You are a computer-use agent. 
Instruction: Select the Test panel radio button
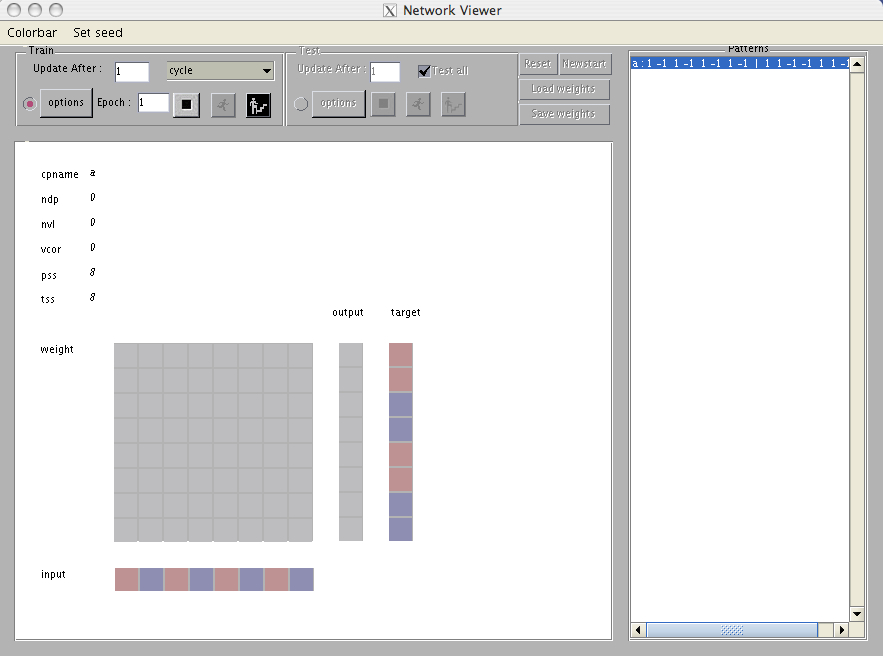301,104
